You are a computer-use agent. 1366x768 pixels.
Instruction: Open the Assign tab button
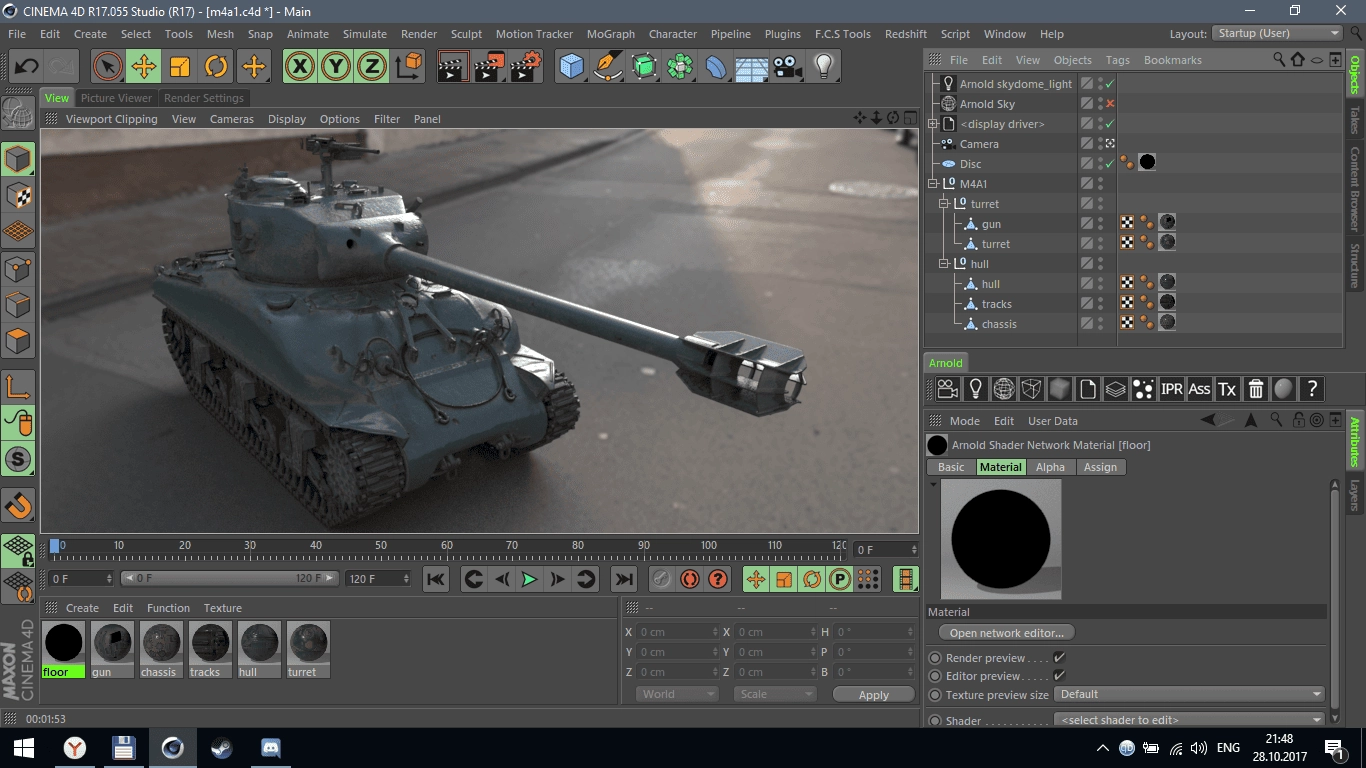(1100, 467)
